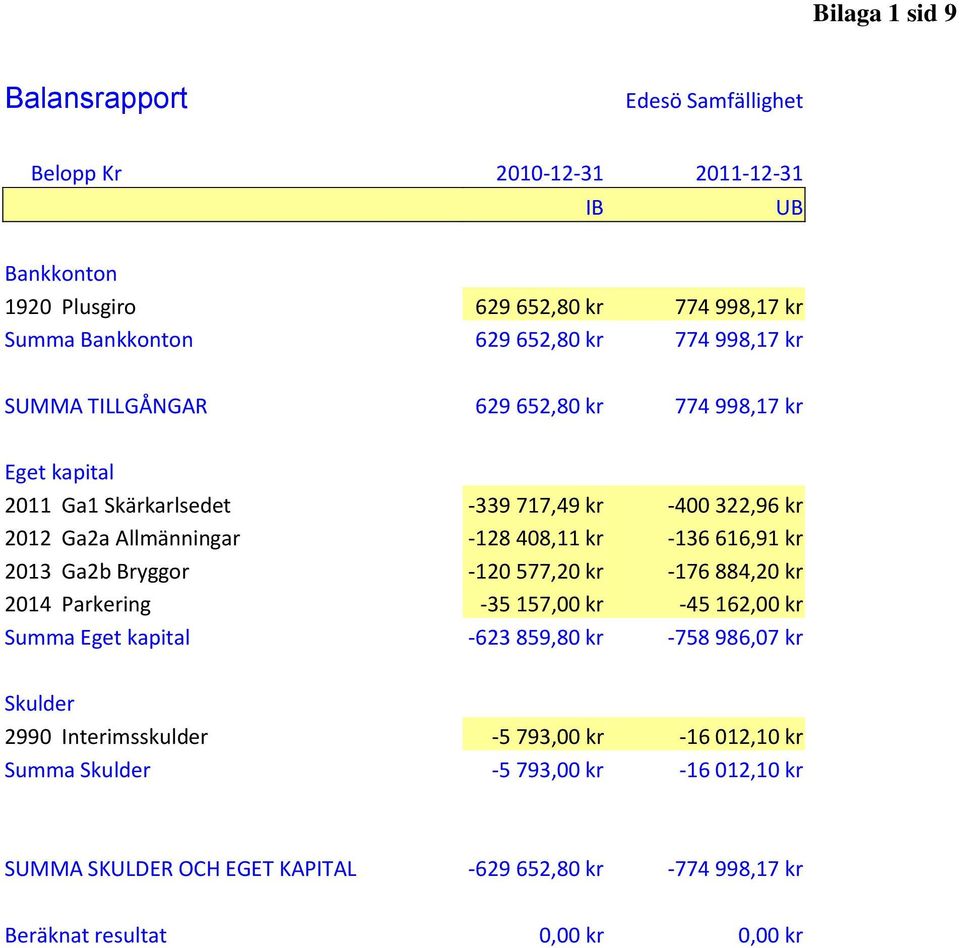Click Beräknat resultat IB value 0,00 kr
Screen dimensions: 960x948
(x=571, y=936)
